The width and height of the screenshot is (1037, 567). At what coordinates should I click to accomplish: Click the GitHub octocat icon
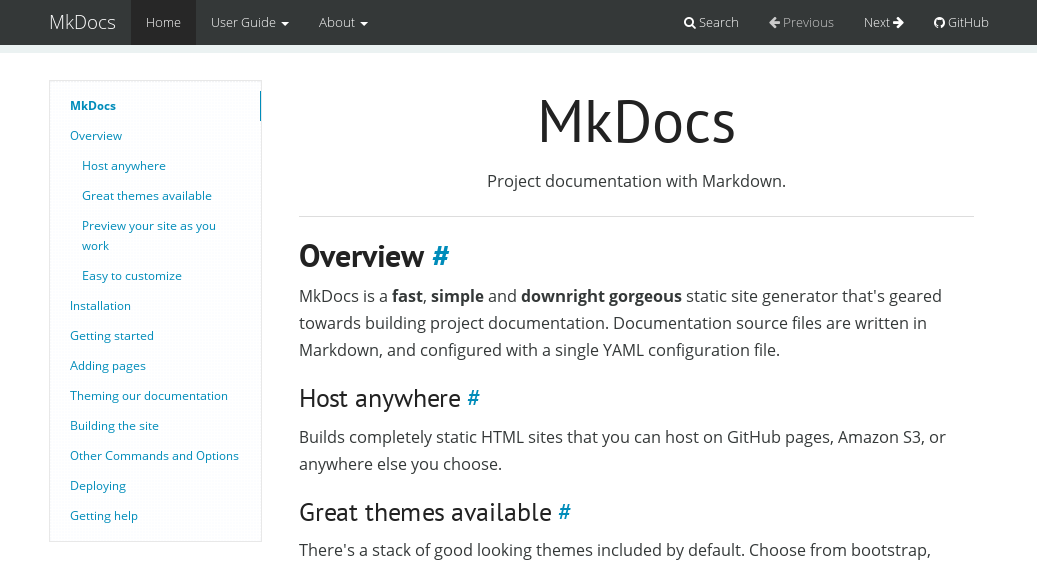[939, 23]
